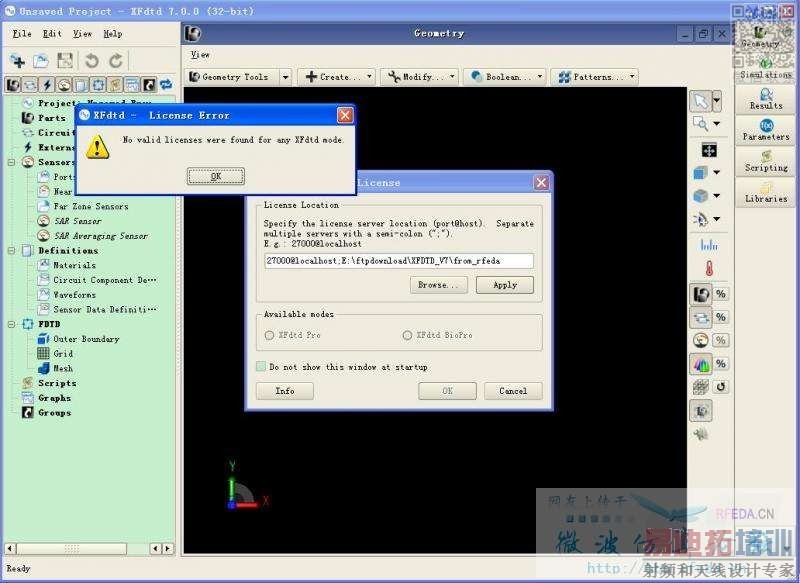Click the zoom magnifier tool icon

701,123
